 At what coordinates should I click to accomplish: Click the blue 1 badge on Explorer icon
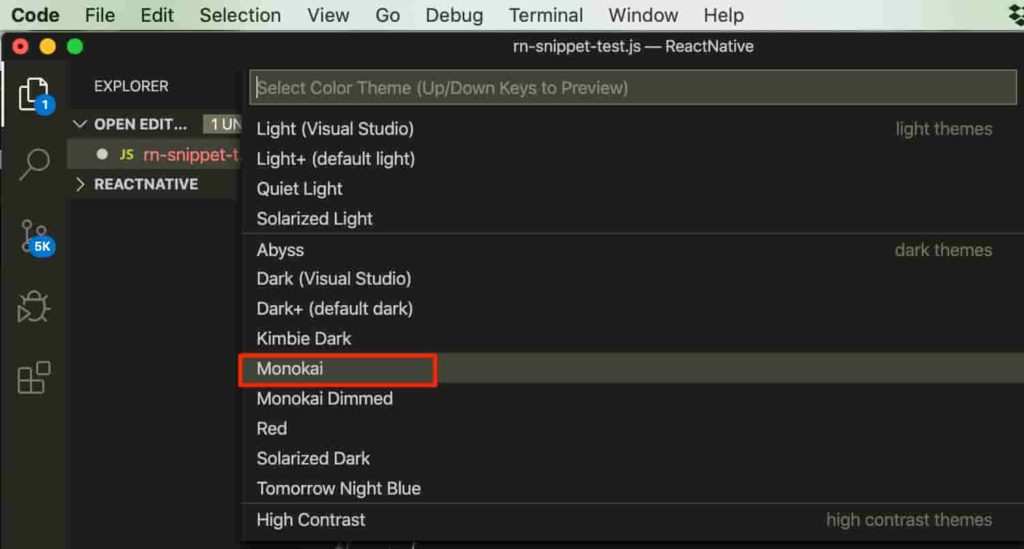tap(45, 104)
